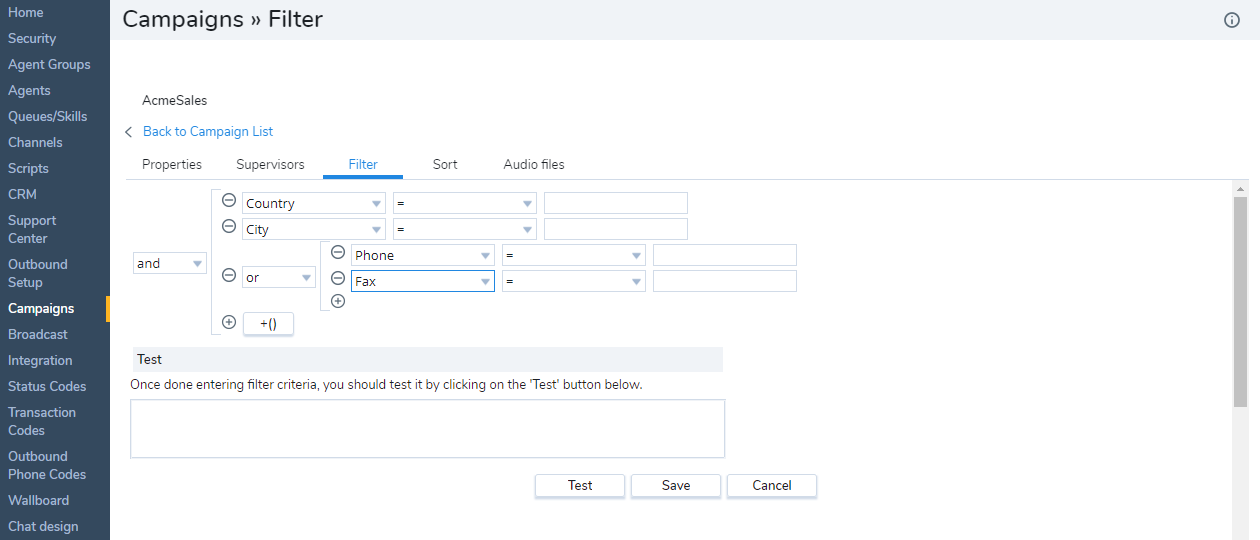Switch to the Supervisors tab
Image resolution: width=1260 pixels, height=540 pixels.
coord(270,164)
